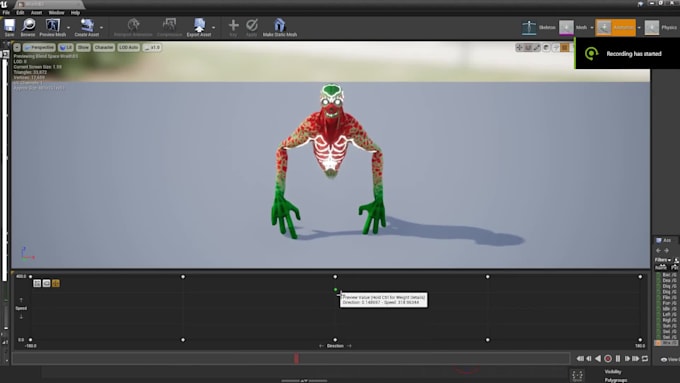Open dropdown arrow next to Animation mode

point(639,28)
